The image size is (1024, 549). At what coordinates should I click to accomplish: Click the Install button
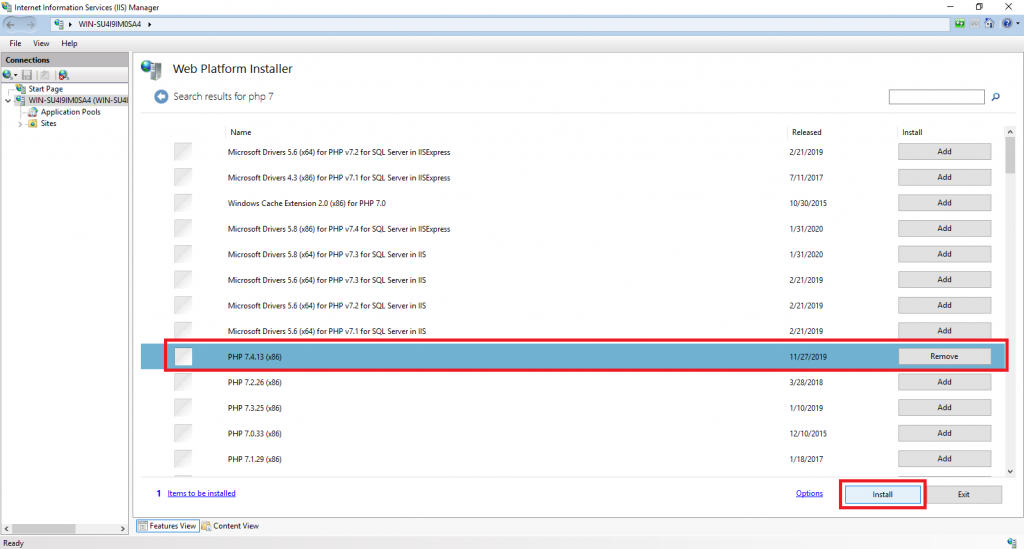pos(882,494)
